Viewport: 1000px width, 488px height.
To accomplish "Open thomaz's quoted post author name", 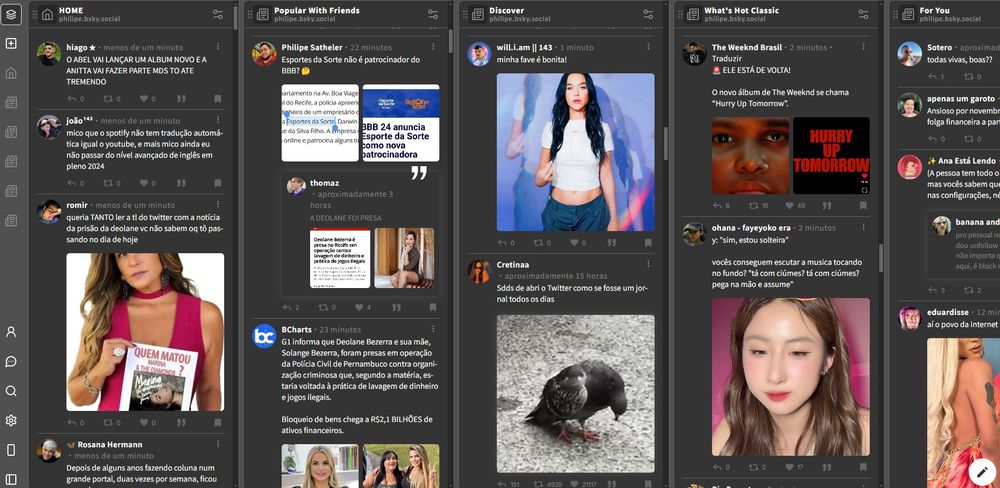I will click(x=325, y=183).
